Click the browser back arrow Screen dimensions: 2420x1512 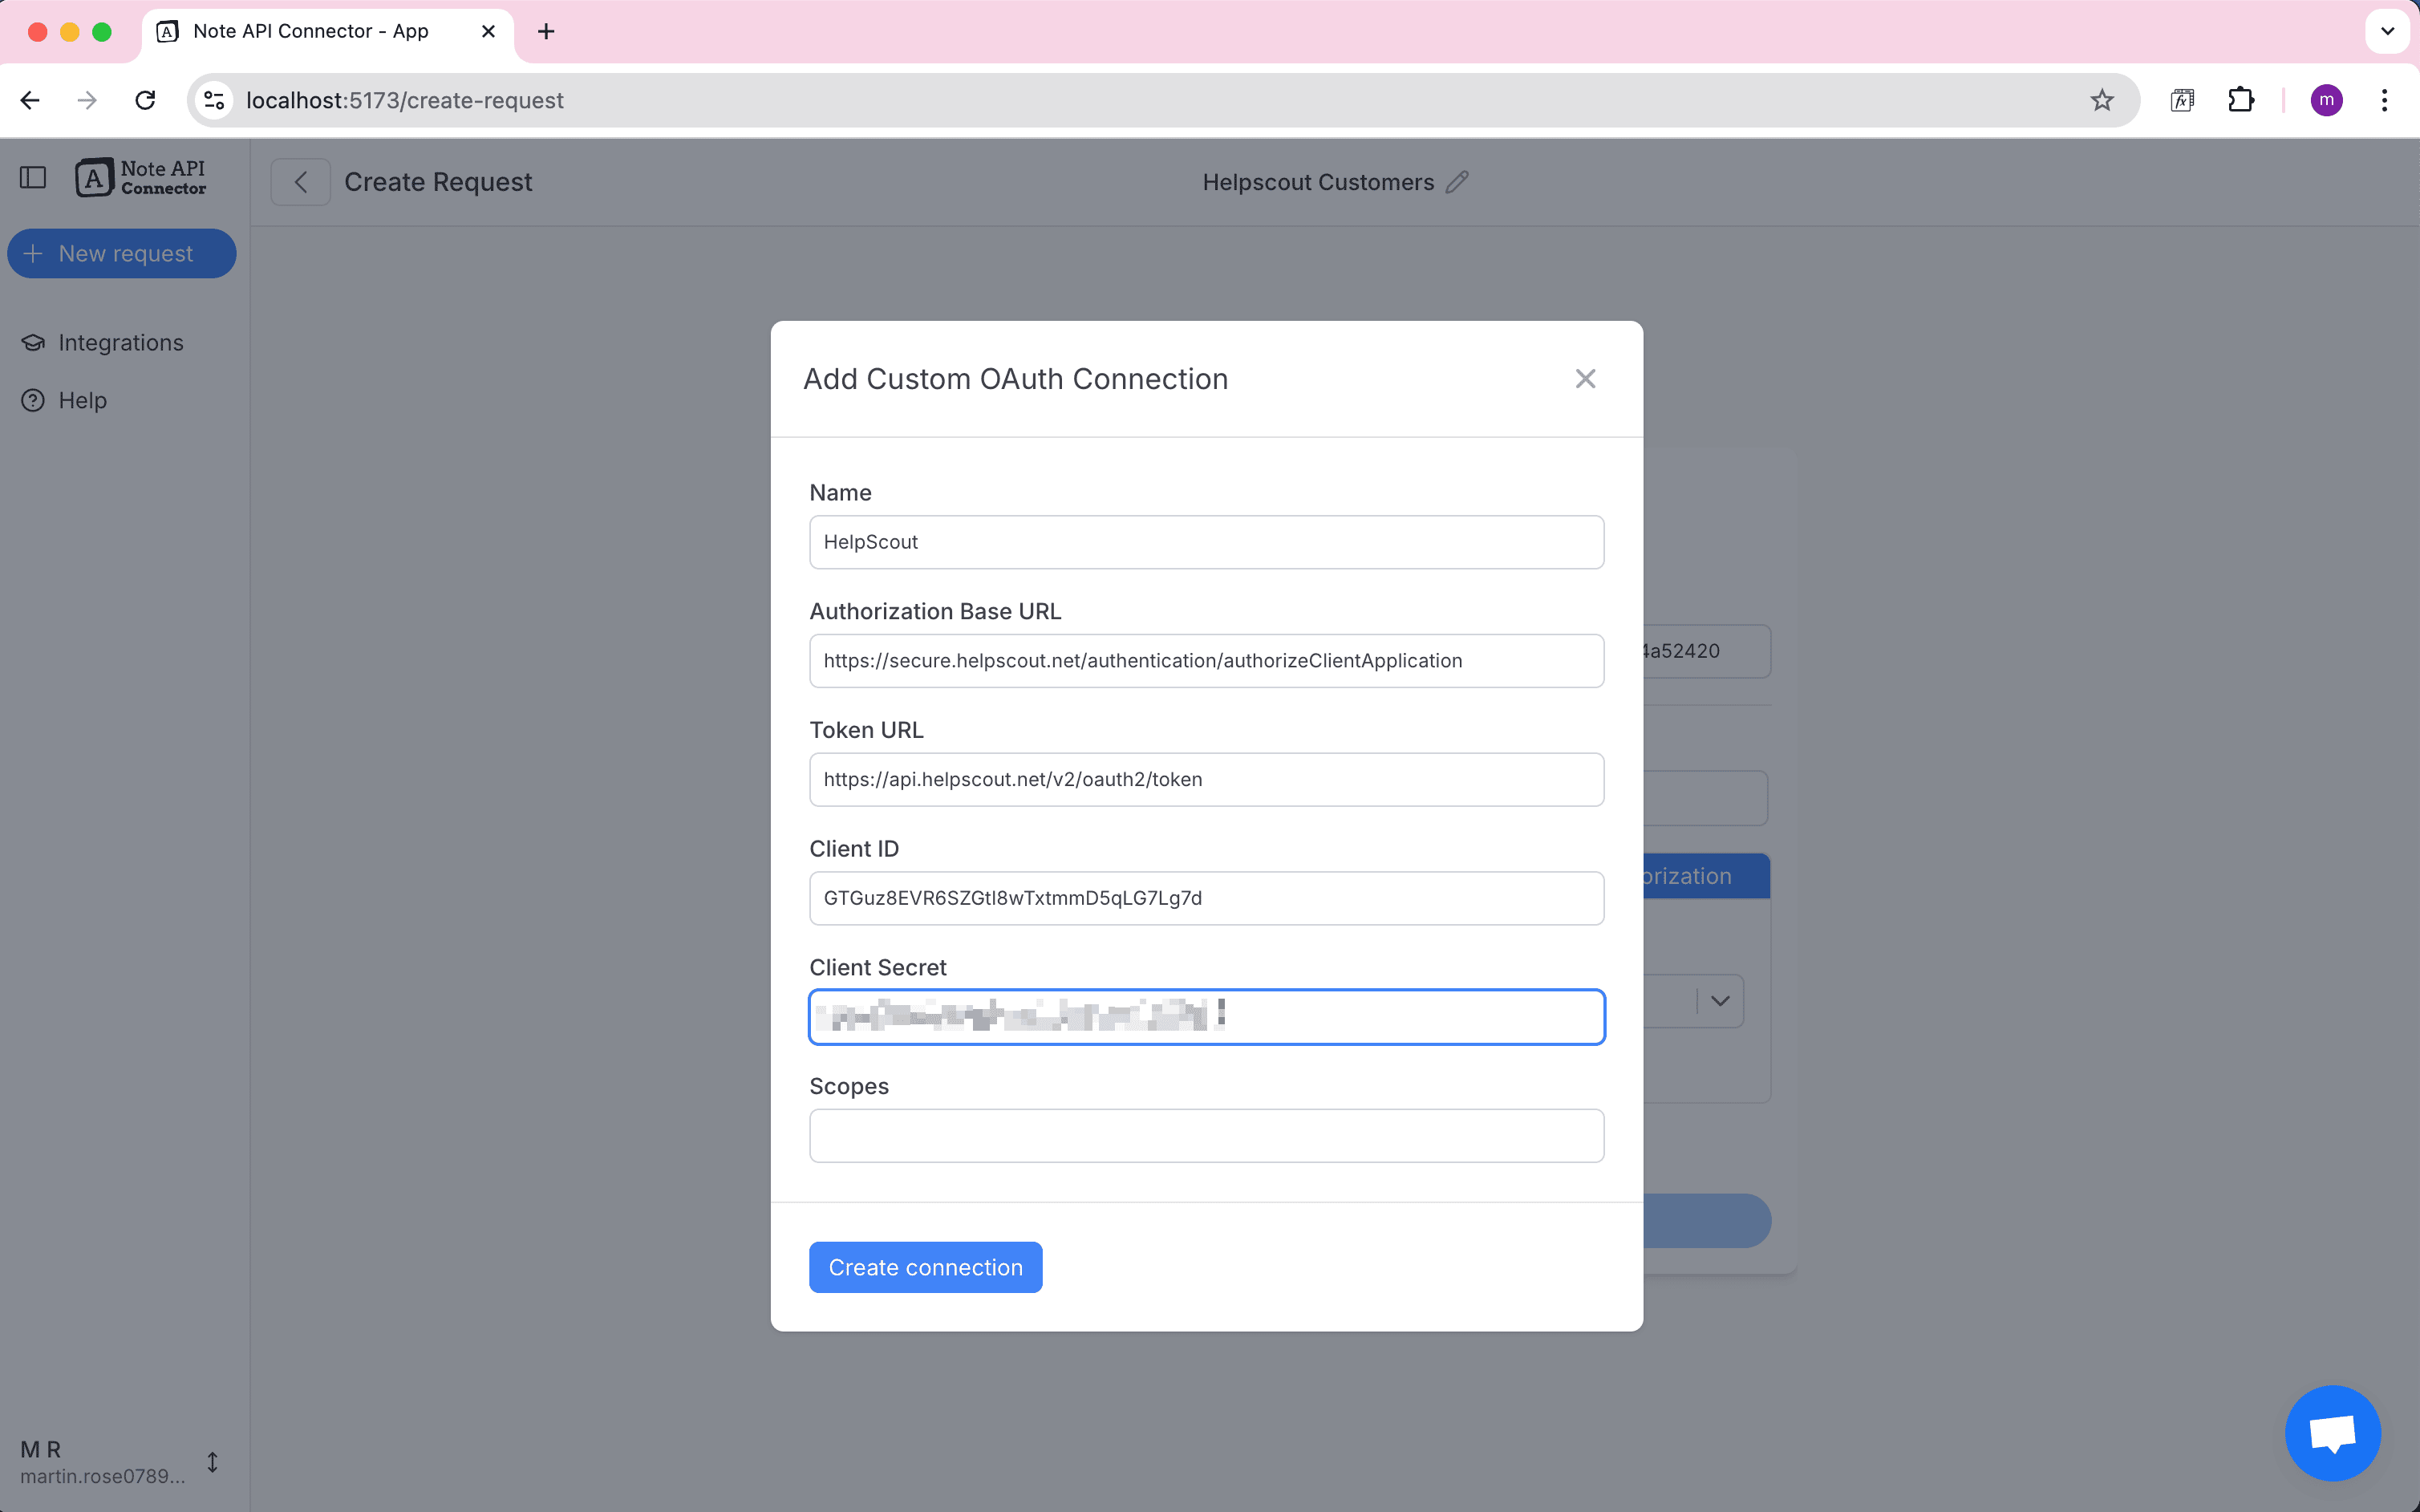click(x=30, y=100)
